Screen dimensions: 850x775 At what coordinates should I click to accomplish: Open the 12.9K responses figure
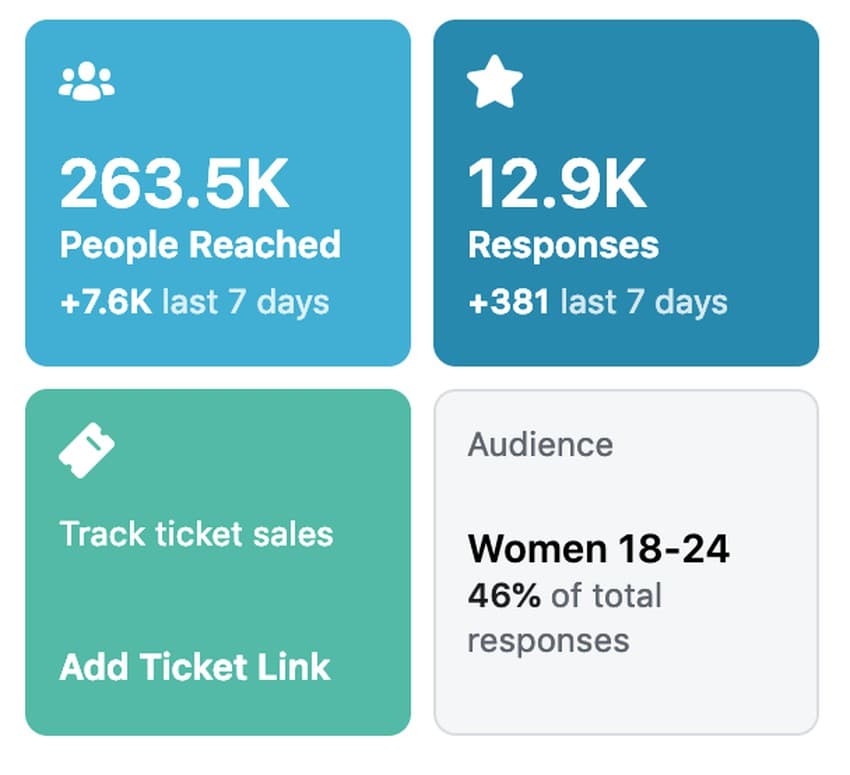557,185
